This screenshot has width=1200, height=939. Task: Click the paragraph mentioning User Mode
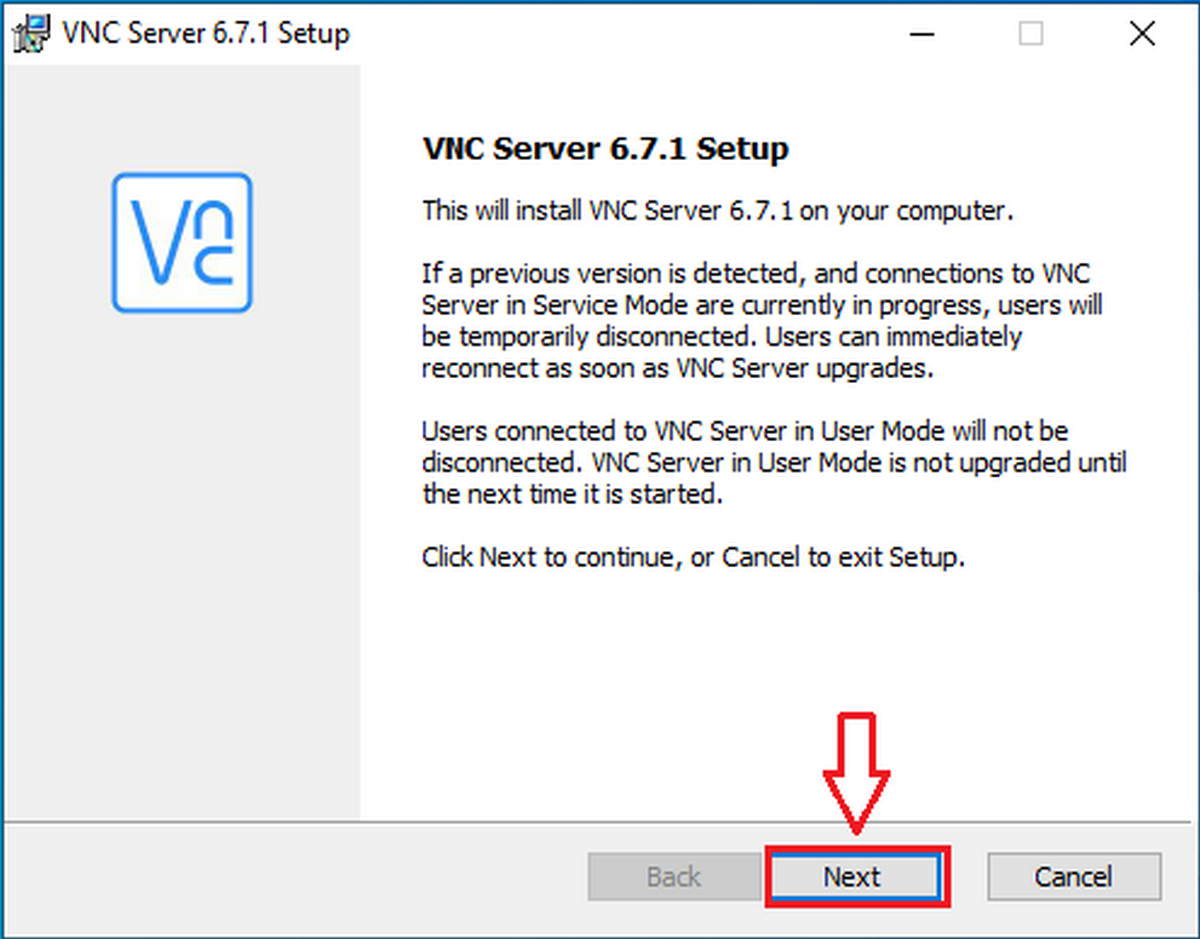[770, 462]
